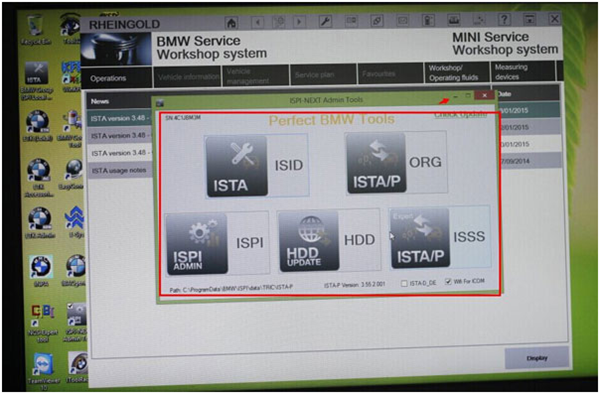The height and width of the screenshot is (394, 600).
Task: Click the SN serial number text
Action: (183, 118)
